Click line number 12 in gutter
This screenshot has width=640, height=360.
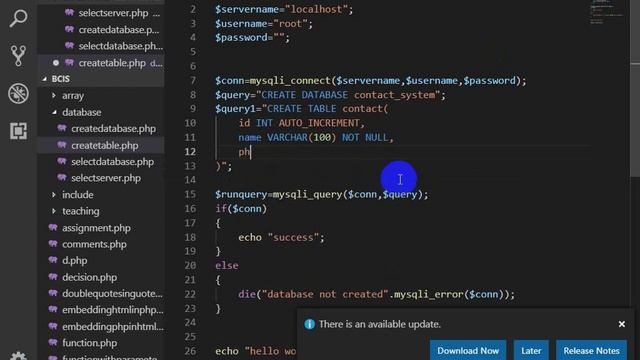(190, 152)
